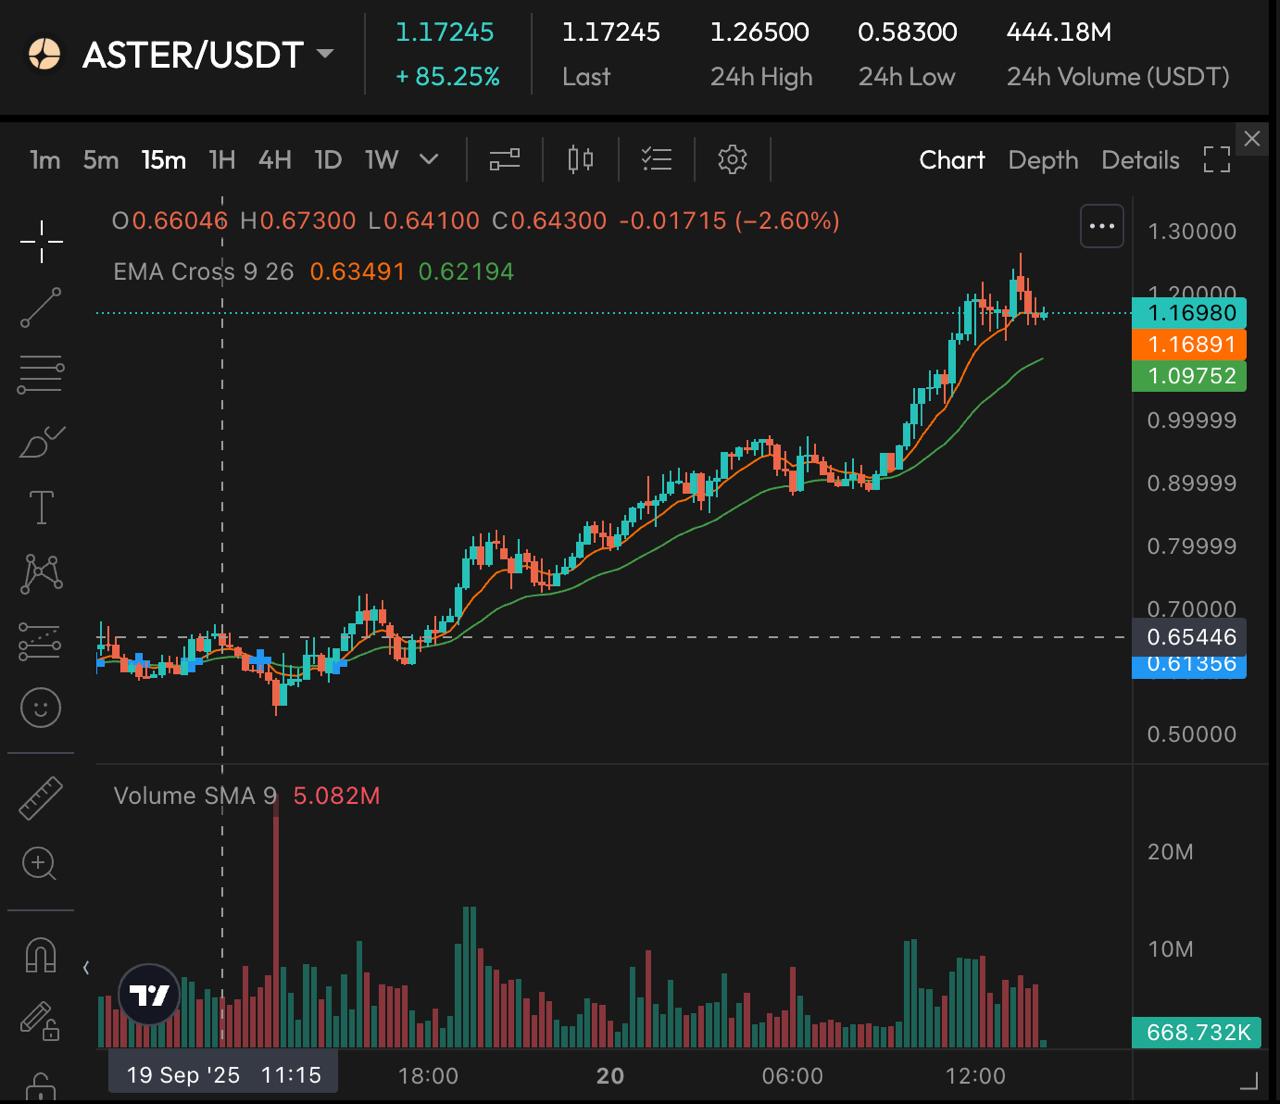This screenshot has width=1280, height=1104.
Task: Open the candlestick chart type selector
Action: pos(580,160)
